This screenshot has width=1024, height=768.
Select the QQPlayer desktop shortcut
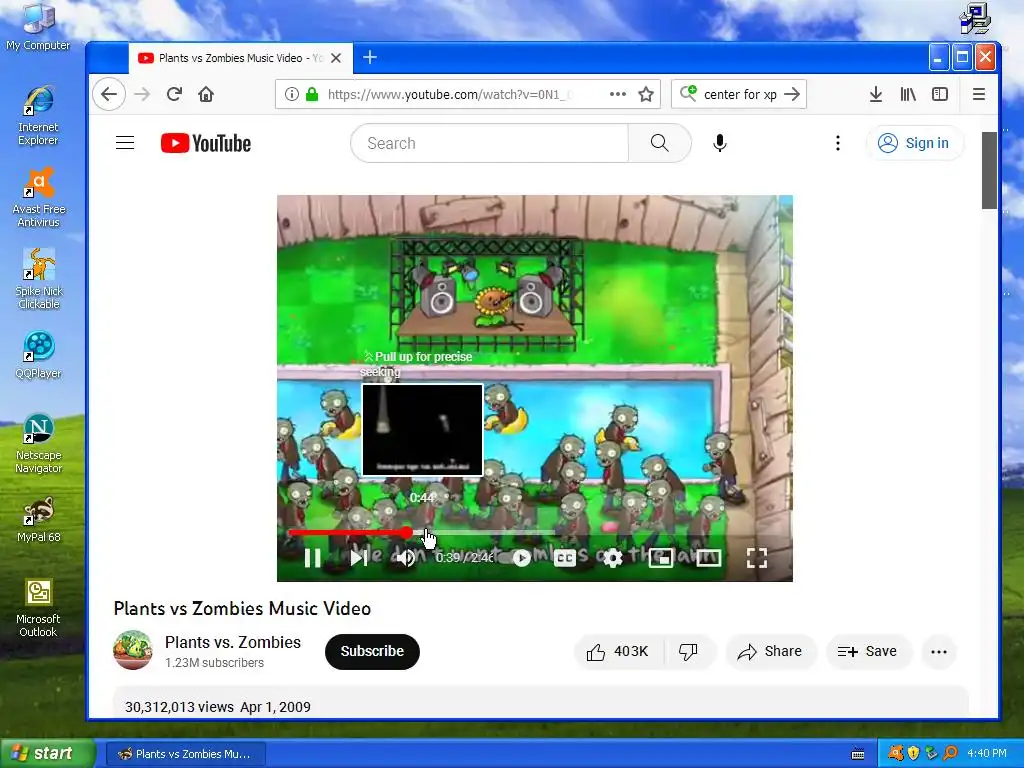tap(39, 355)
